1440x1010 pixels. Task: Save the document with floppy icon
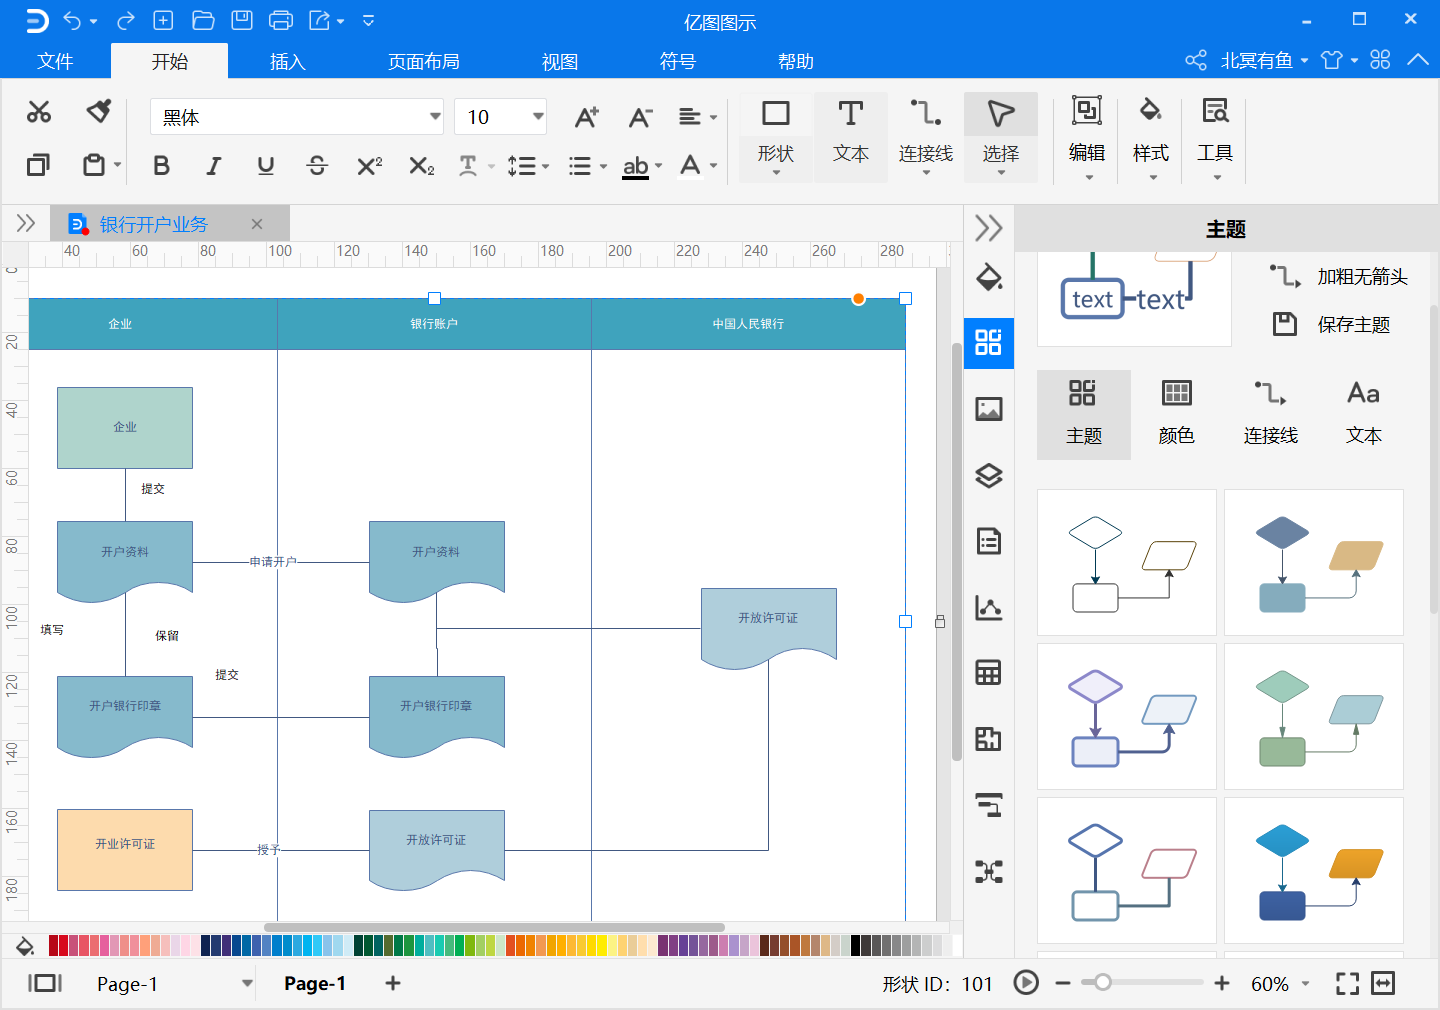click(x=242, y=20)
